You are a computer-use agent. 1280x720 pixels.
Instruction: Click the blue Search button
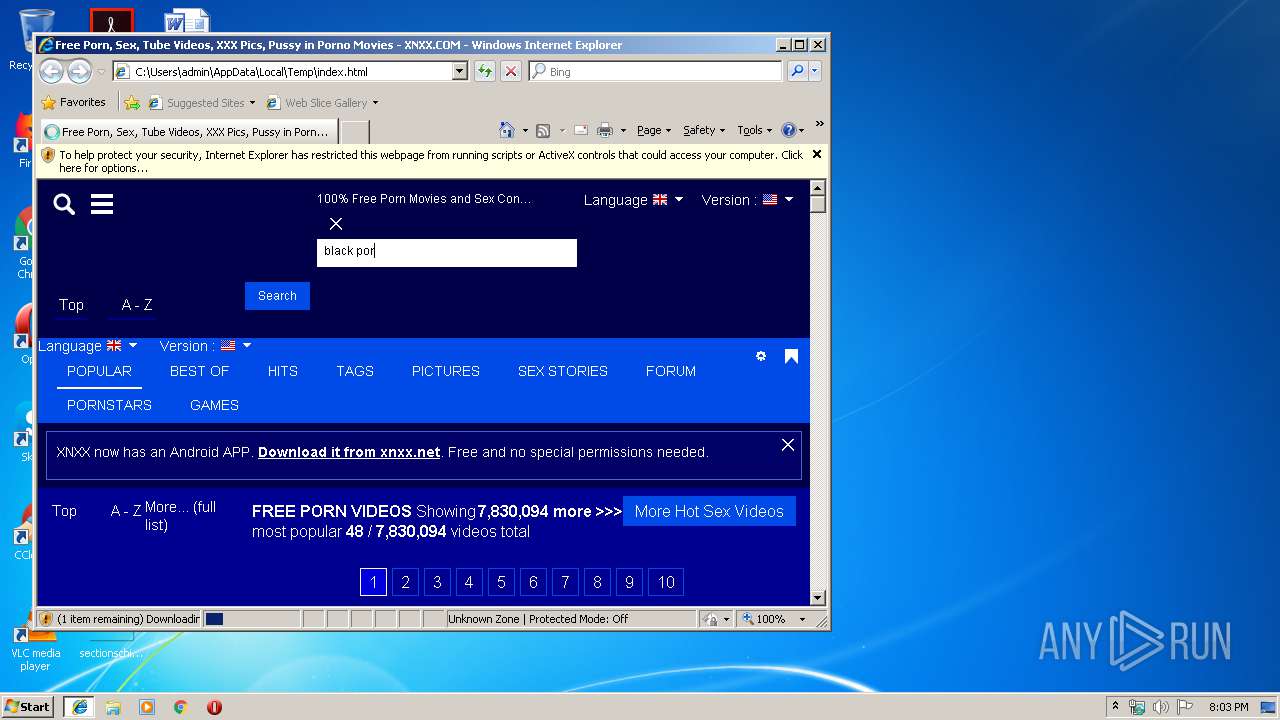[277, 296]
